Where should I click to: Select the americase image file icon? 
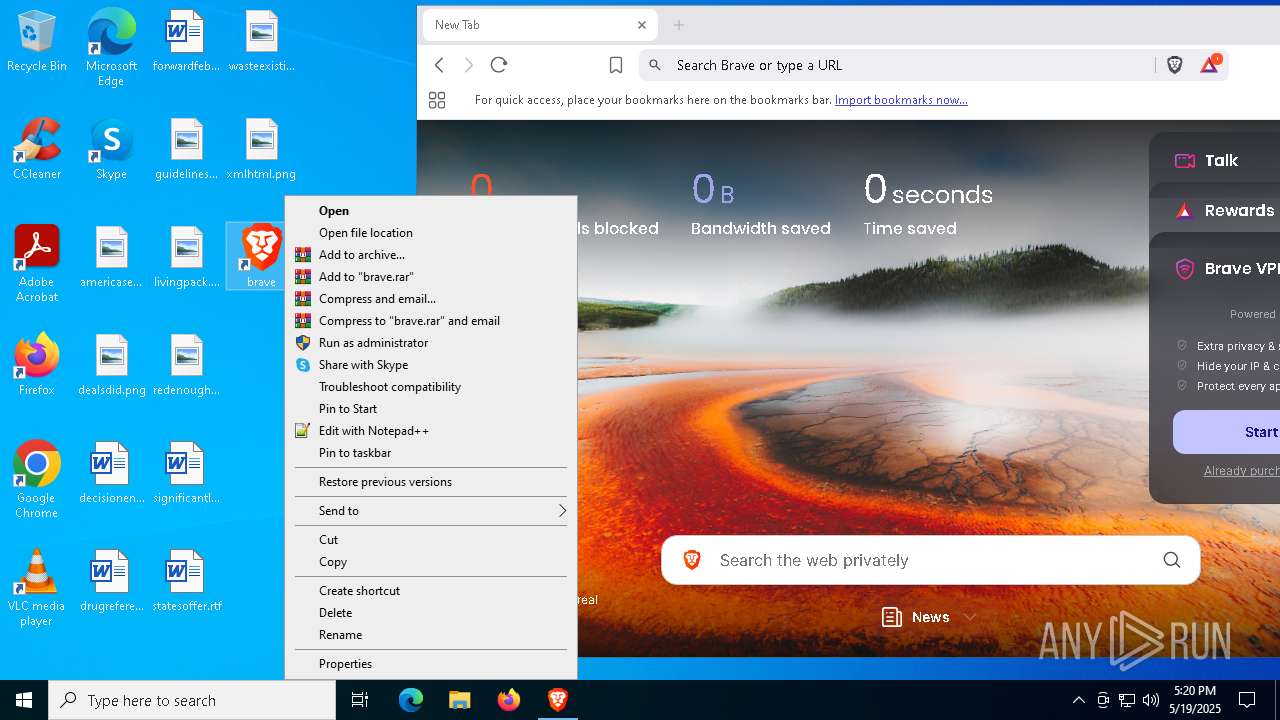111,257
